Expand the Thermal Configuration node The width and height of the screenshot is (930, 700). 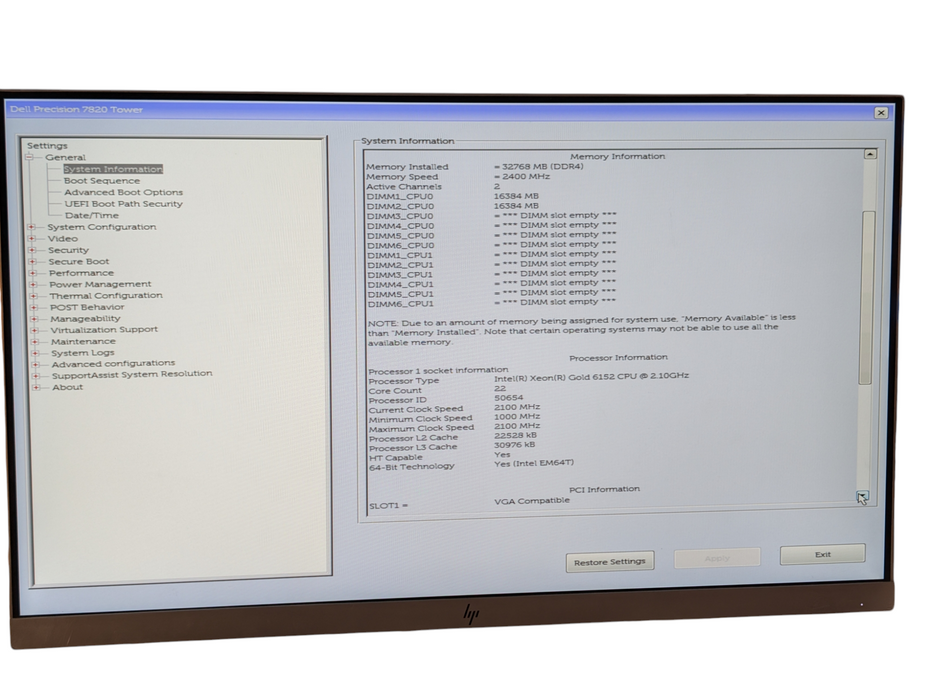[x=34, y=295]
